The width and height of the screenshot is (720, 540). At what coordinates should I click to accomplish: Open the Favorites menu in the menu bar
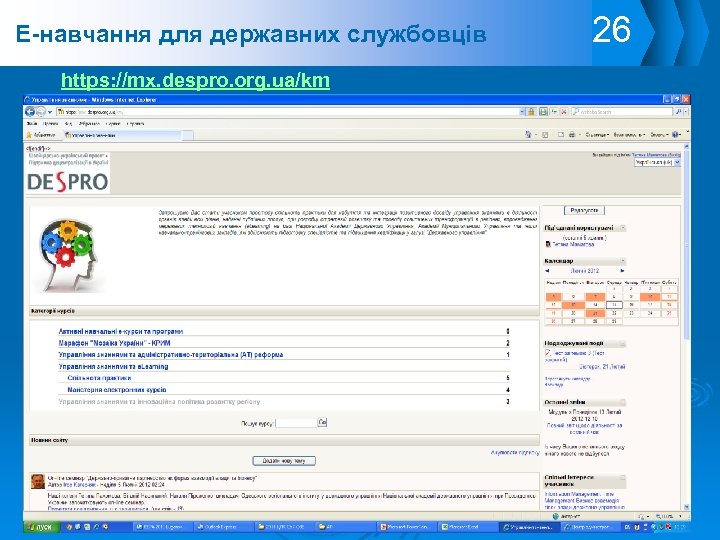tap(89, 124)
